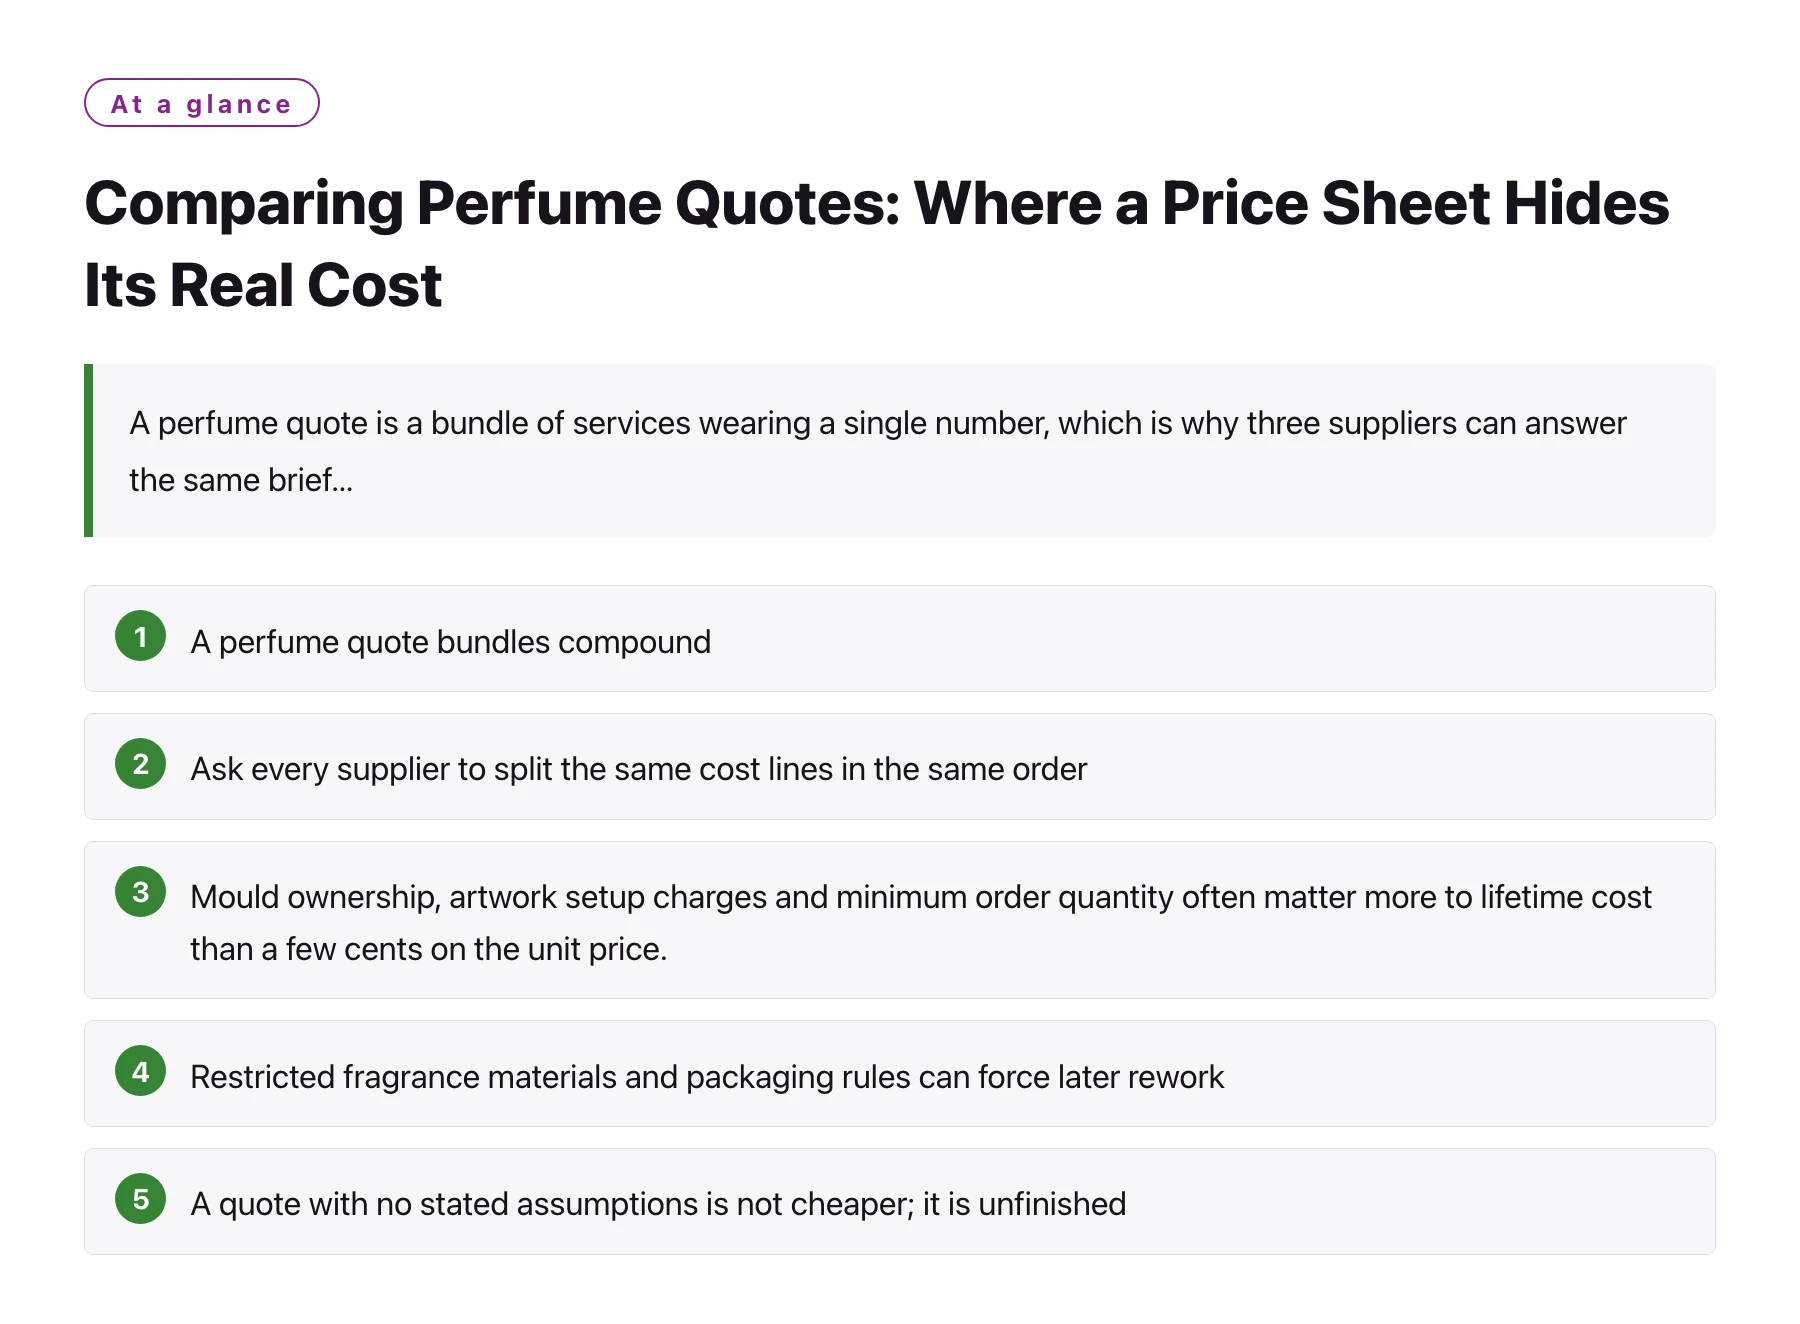Click the intro quote about bundle of services
The width and height of the screenshot is (1800, 1324).
pyautogui.click(x=900, y=451)
